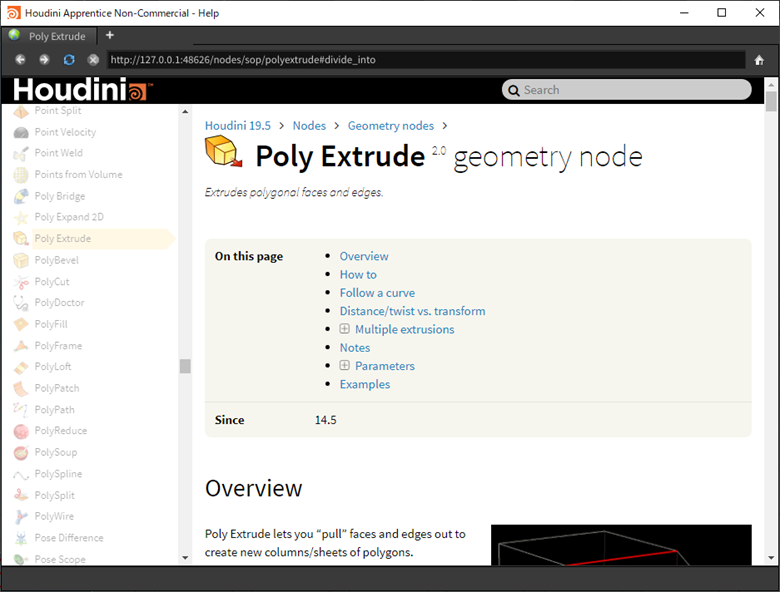The image size is (780, 592).
Task: Click the Poly Expand 2D icon
Action: point(21,217)
